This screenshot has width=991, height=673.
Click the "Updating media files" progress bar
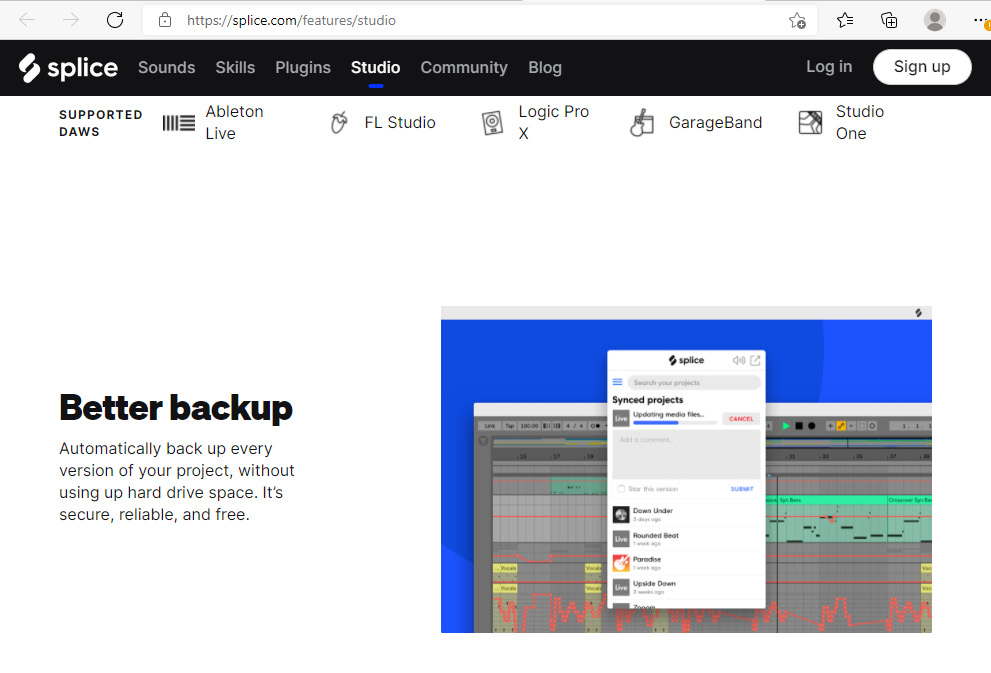674,423
